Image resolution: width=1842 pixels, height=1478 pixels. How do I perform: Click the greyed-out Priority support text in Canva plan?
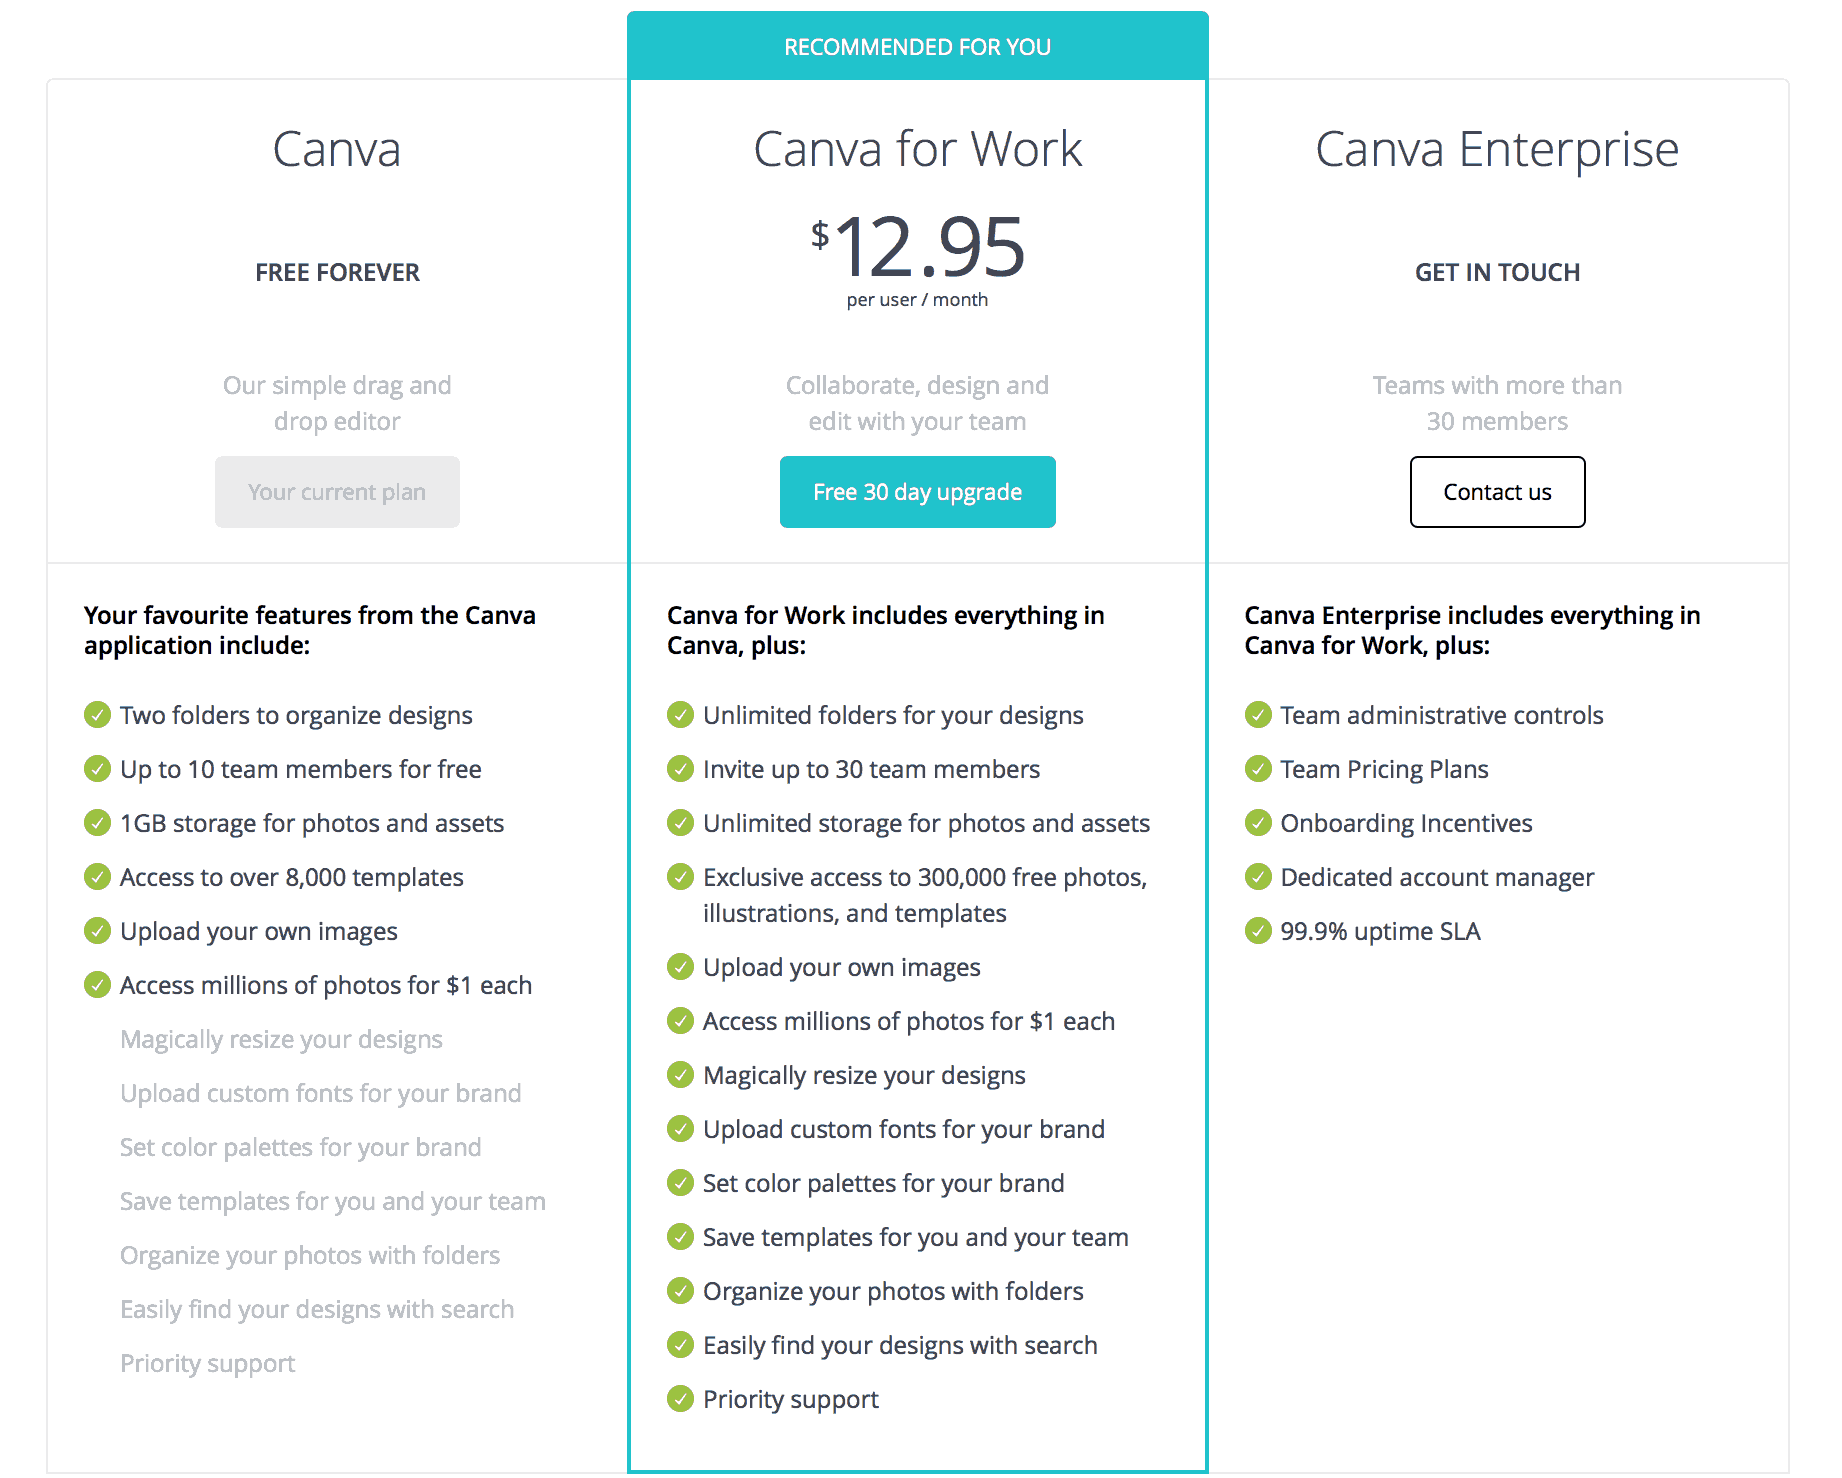pos(207,1364)
